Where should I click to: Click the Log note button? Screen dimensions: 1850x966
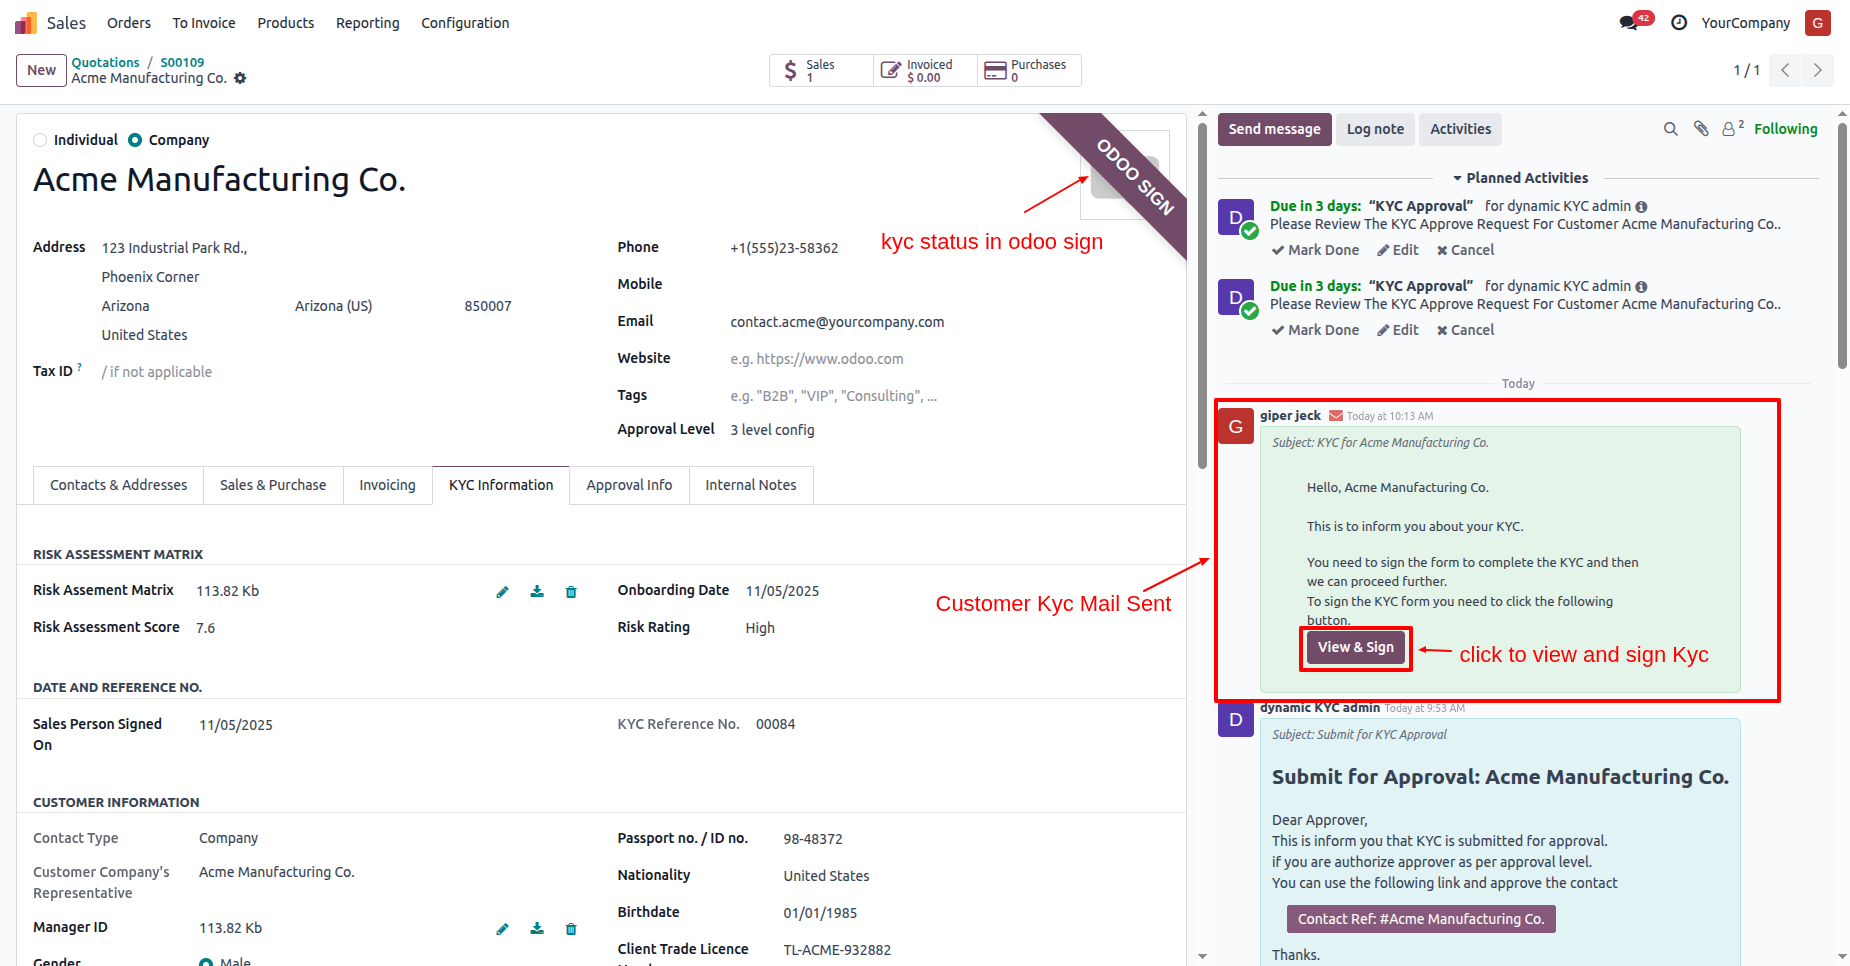click(x=1375, y=129)
